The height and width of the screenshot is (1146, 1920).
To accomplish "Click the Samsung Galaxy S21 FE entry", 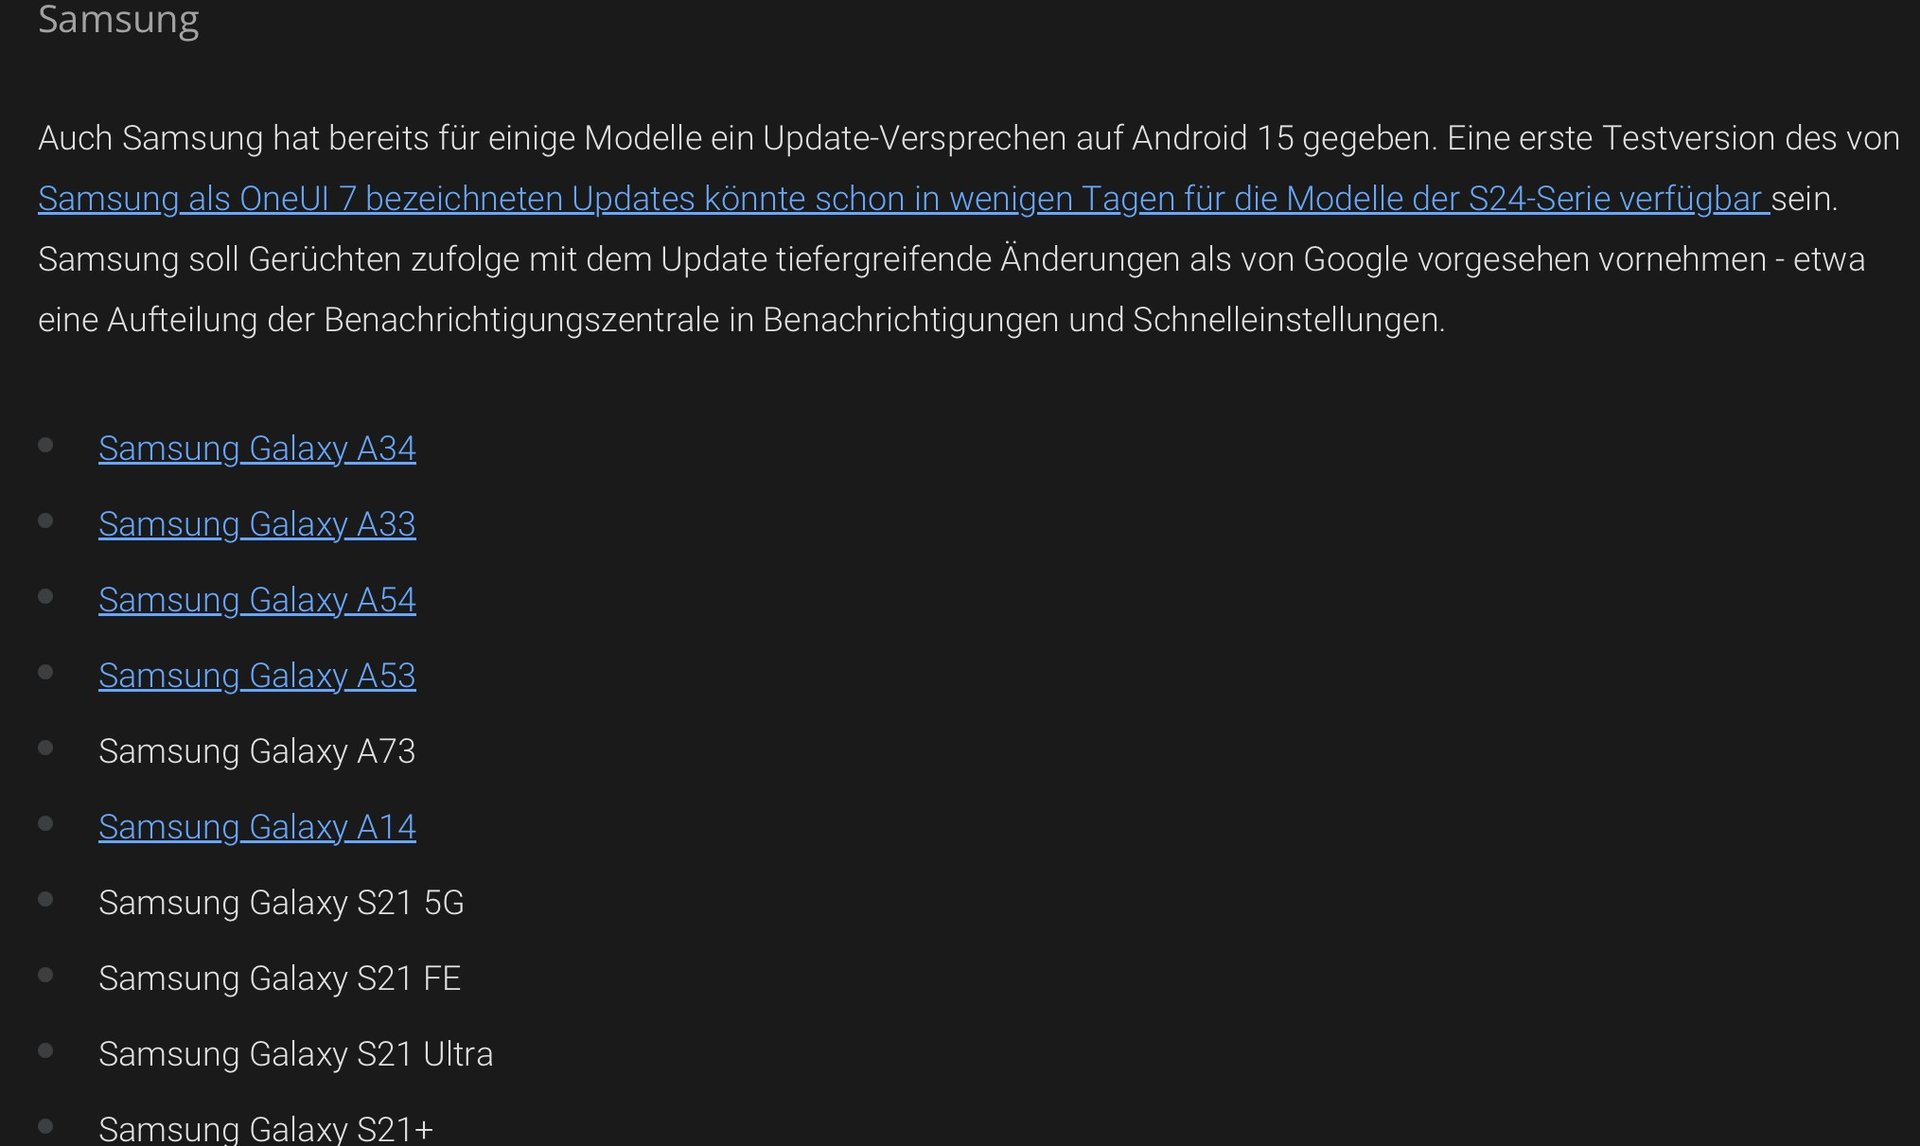I will point(280,978).
